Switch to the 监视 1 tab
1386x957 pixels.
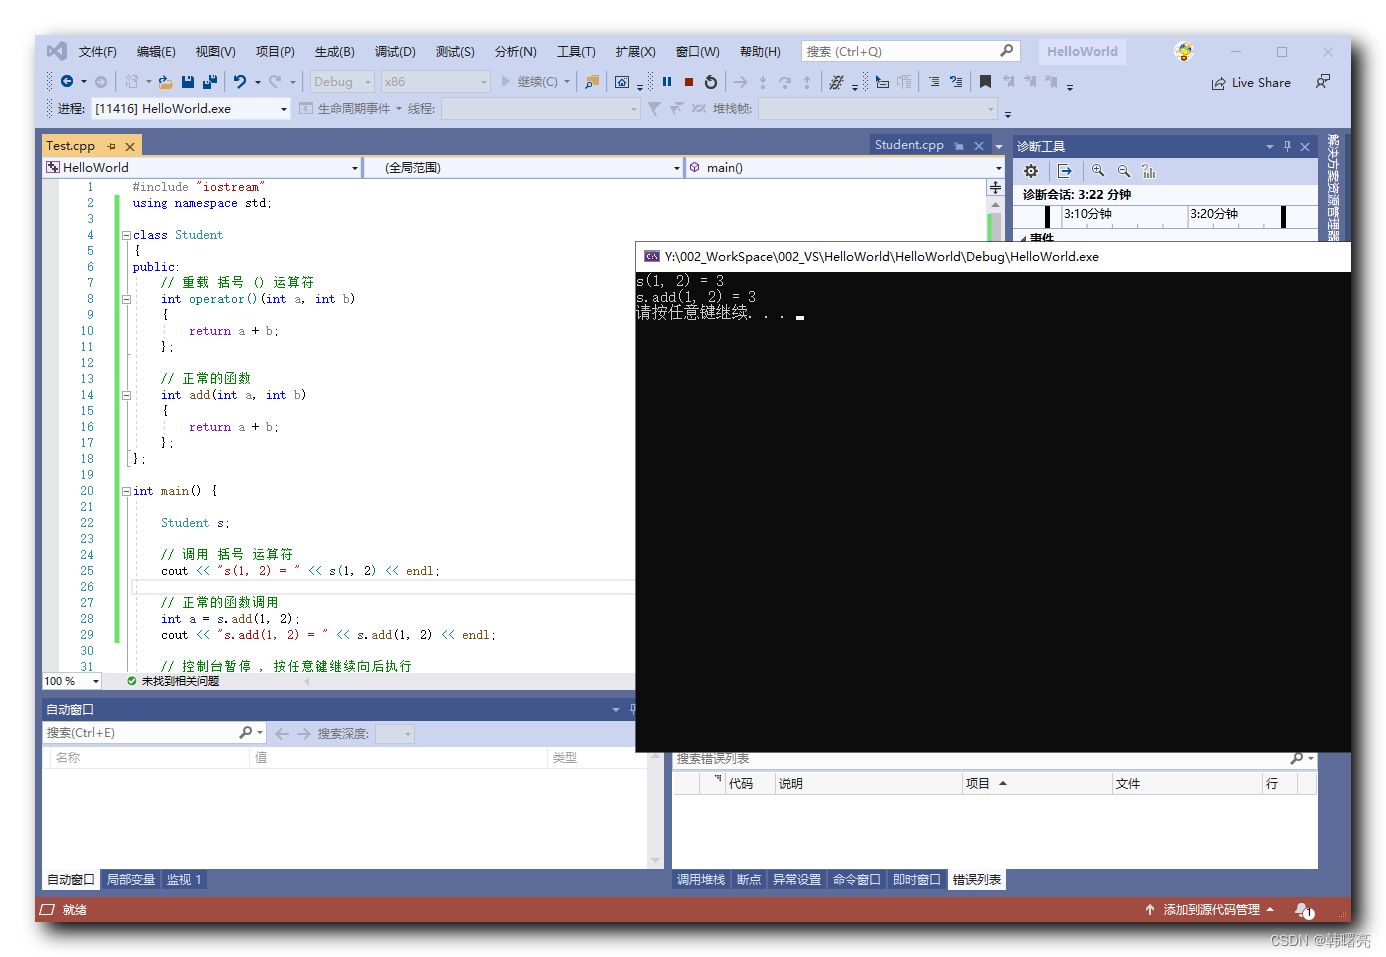[184, 880]
